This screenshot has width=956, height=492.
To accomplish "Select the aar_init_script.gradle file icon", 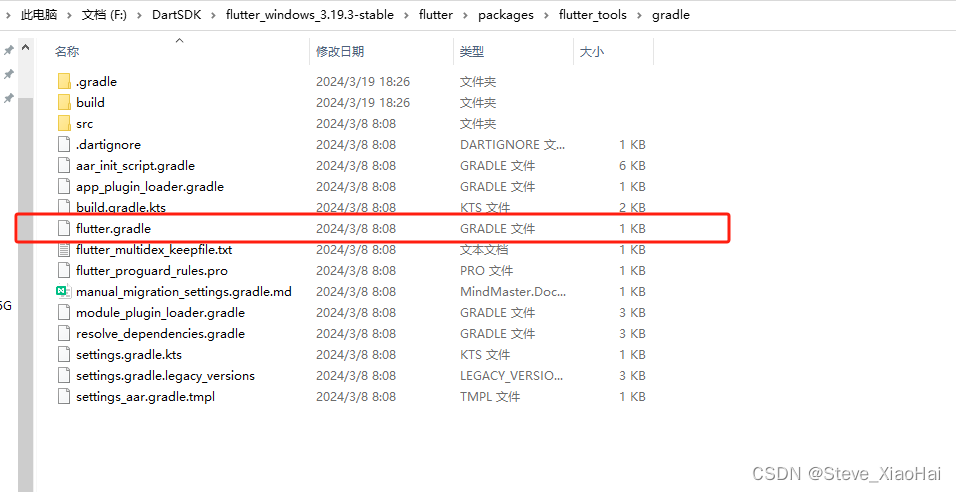I will pos(64,165).
